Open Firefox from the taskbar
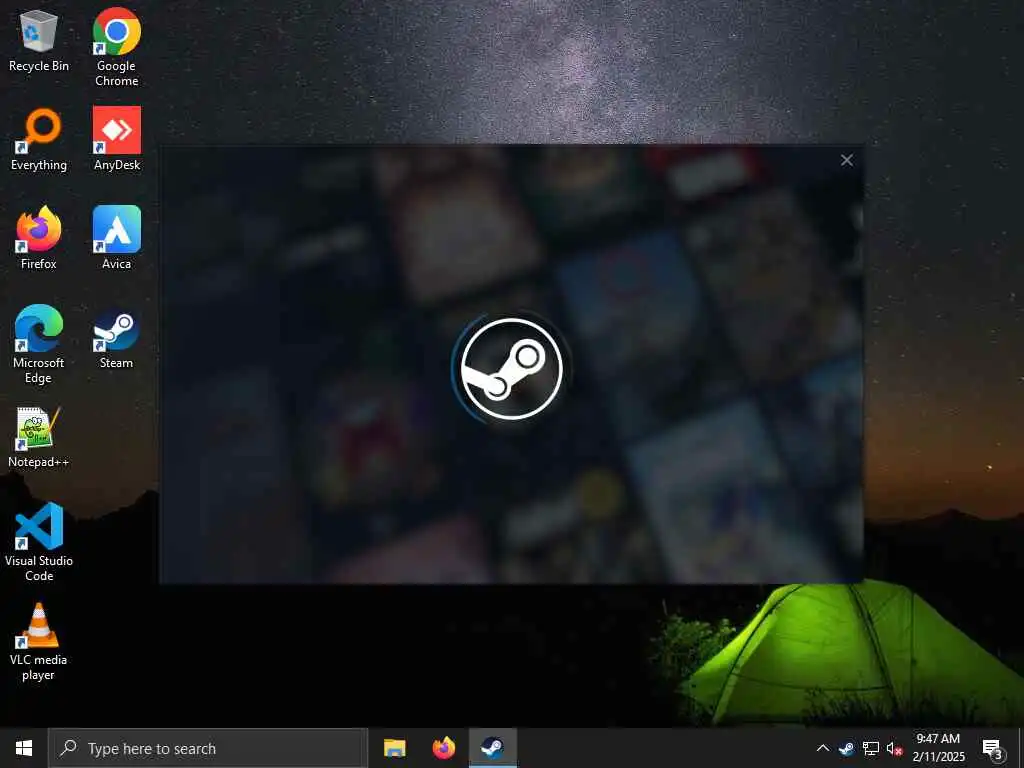The height and width of the screenshot is (768, 1024). (443, 748)
